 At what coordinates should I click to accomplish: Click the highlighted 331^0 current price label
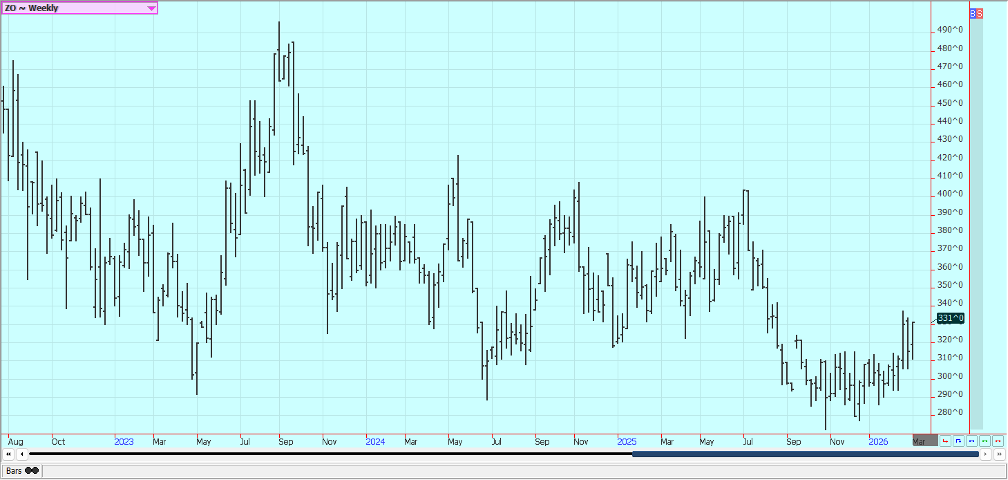950,319
